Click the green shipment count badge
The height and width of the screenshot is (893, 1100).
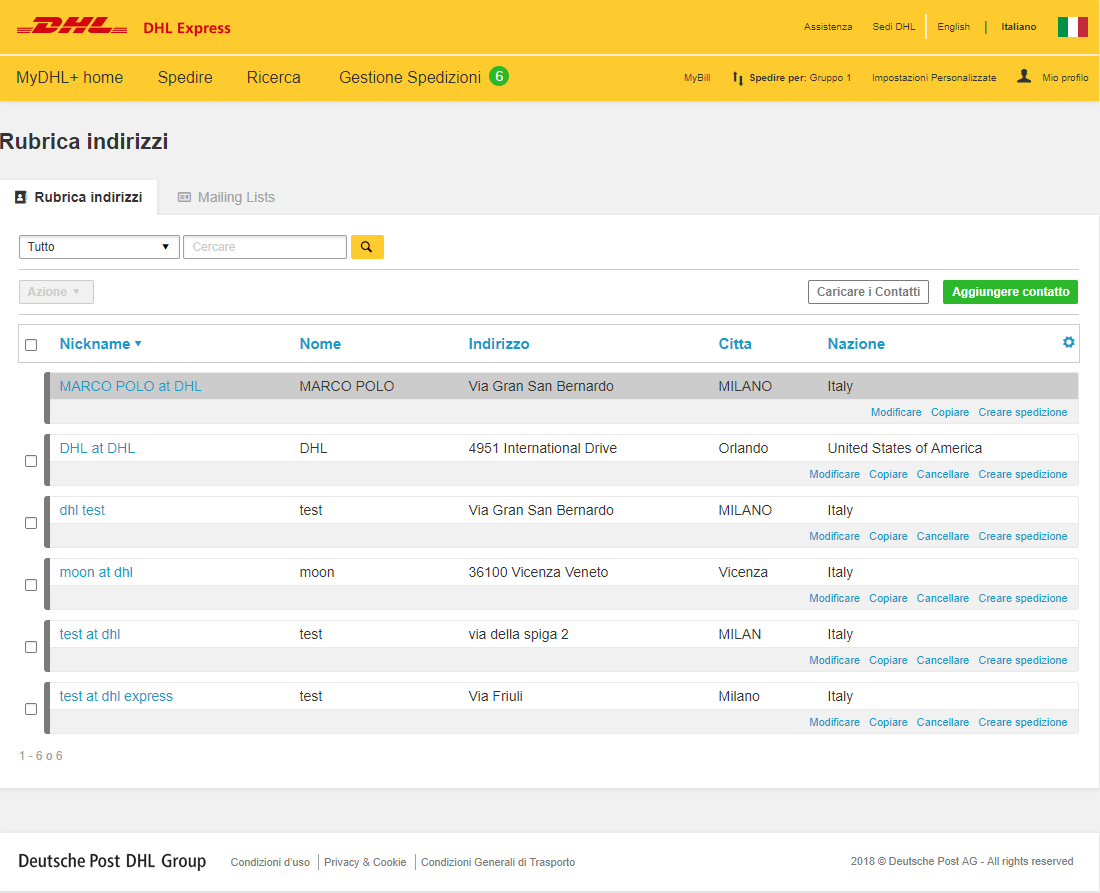(498, 76)
